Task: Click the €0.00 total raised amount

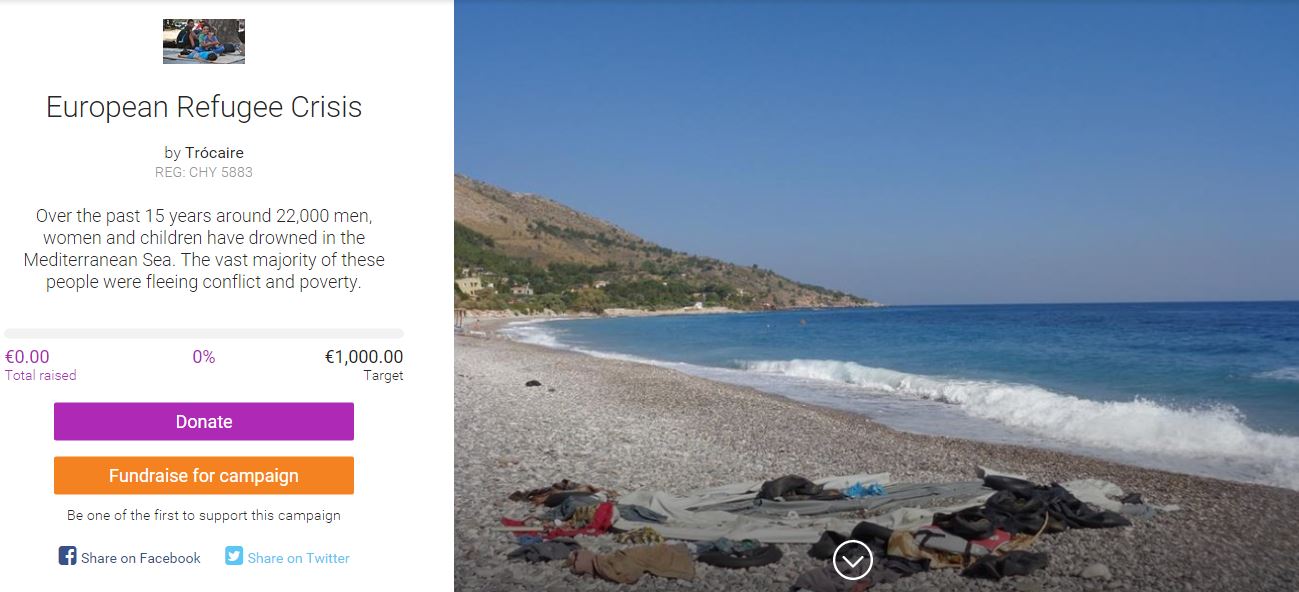Action: (27, 357)
